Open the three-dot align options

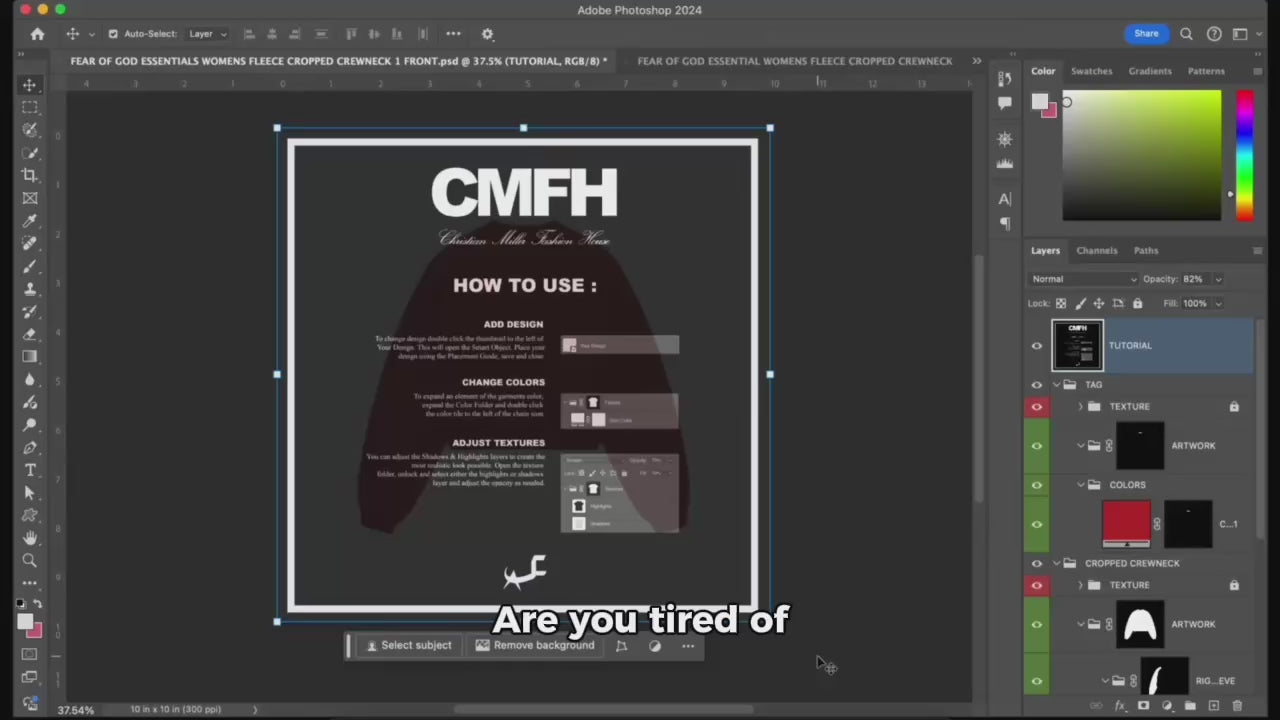pos(453,34)
